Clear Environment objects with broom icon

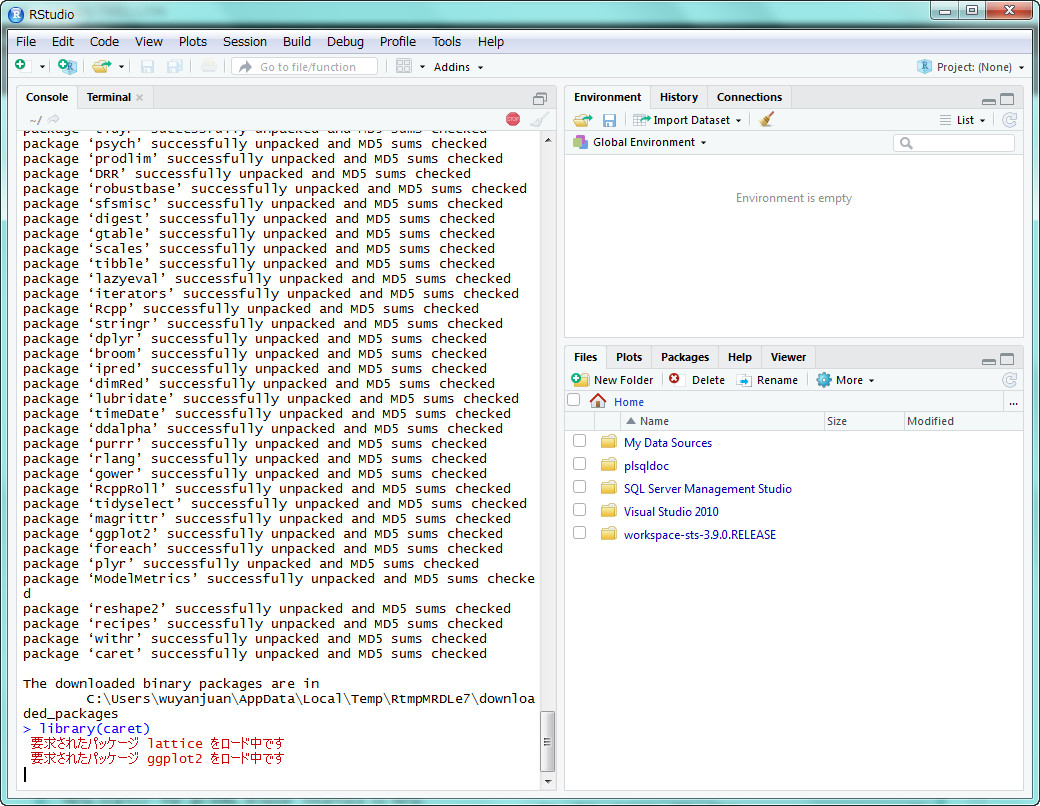tap(767, 119)
